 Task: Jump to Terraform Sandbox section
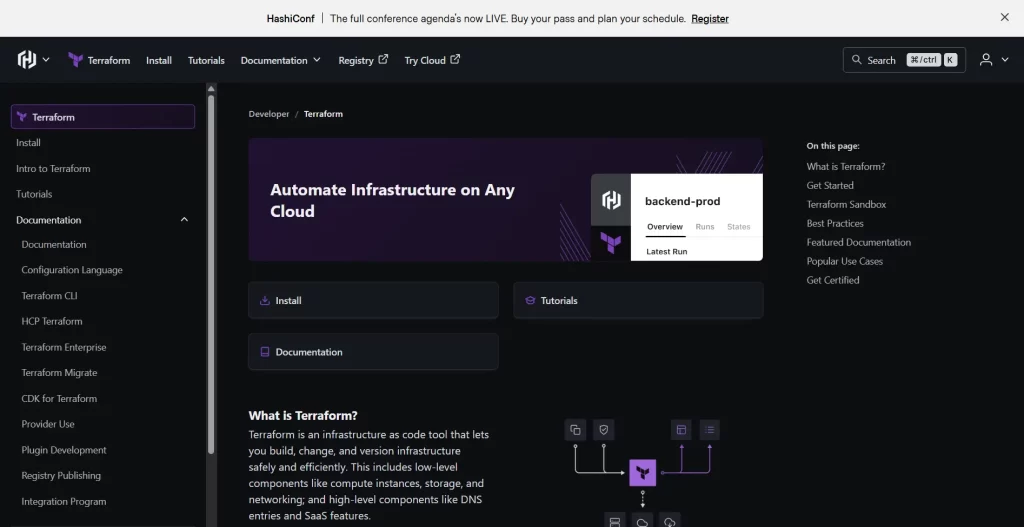point(846,204)
